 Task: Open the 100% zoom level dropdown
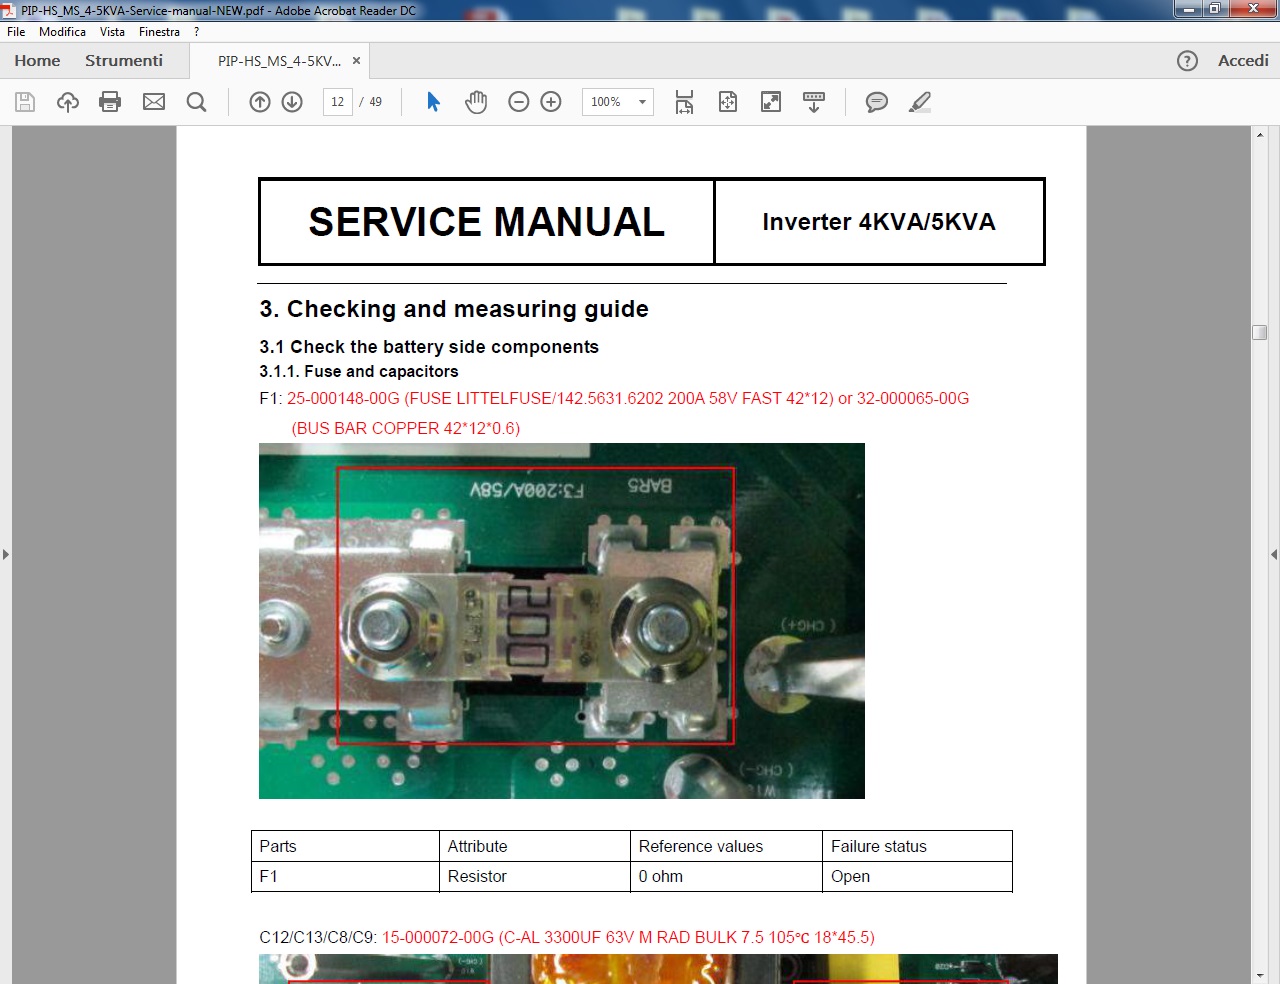(642, 102)
